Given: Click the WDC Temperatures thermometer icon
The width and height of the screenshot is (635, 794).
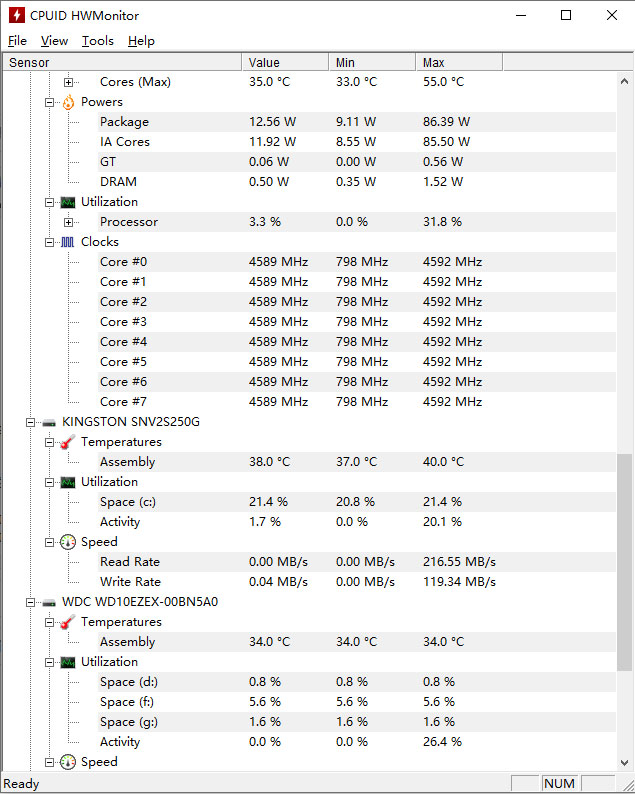Looking at the screenshot, I should [68, 622].
